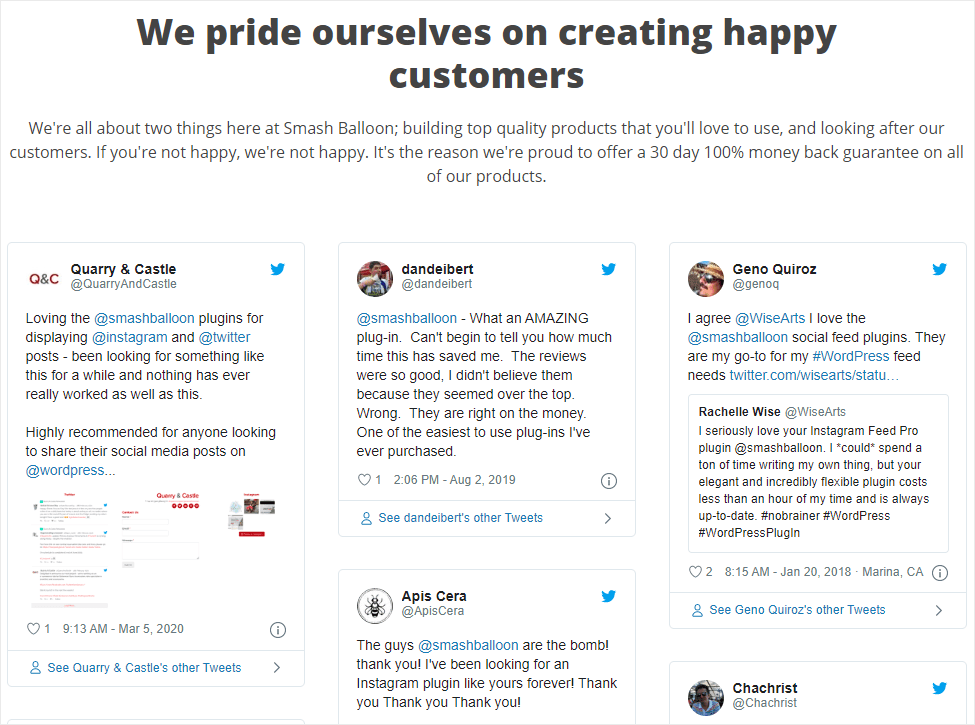Click the Twitter bird icon on Chachrist's tweet
This screenshot has width=975, height=725.
[939, 688]
